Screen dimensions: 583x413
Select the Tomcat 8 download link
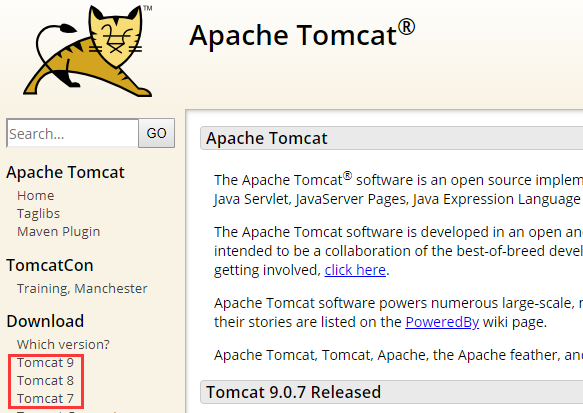tap(45, 380)
